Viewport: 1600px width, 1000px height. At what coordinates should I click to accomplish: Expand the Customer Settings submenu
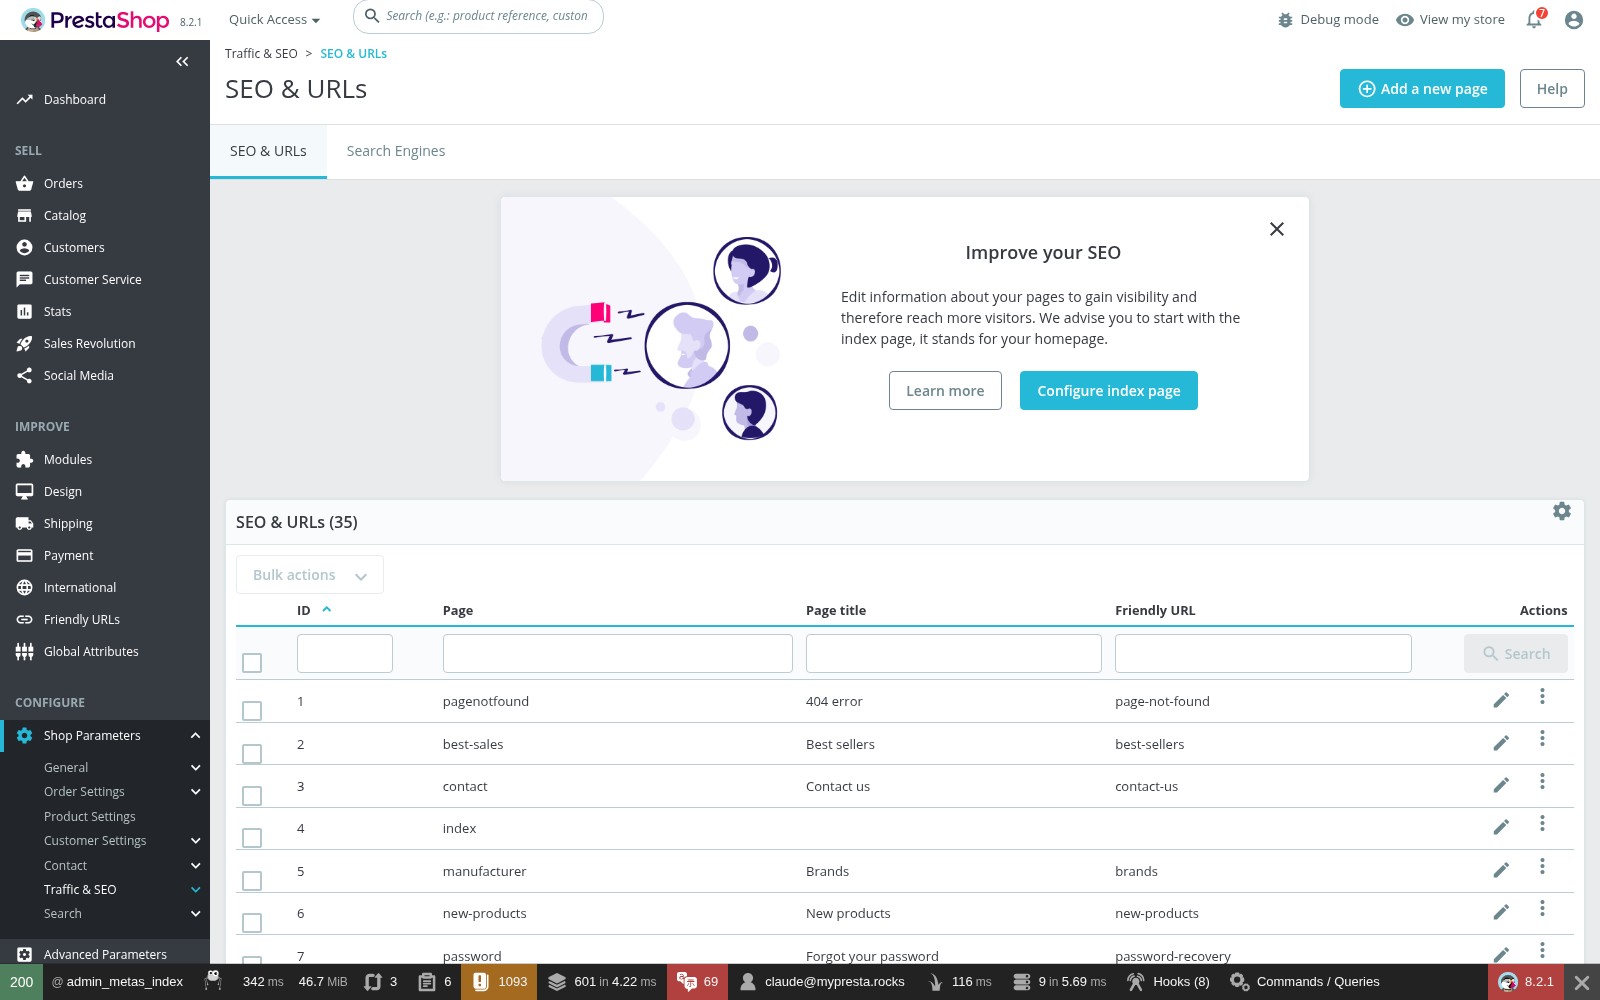pos(195,841)
